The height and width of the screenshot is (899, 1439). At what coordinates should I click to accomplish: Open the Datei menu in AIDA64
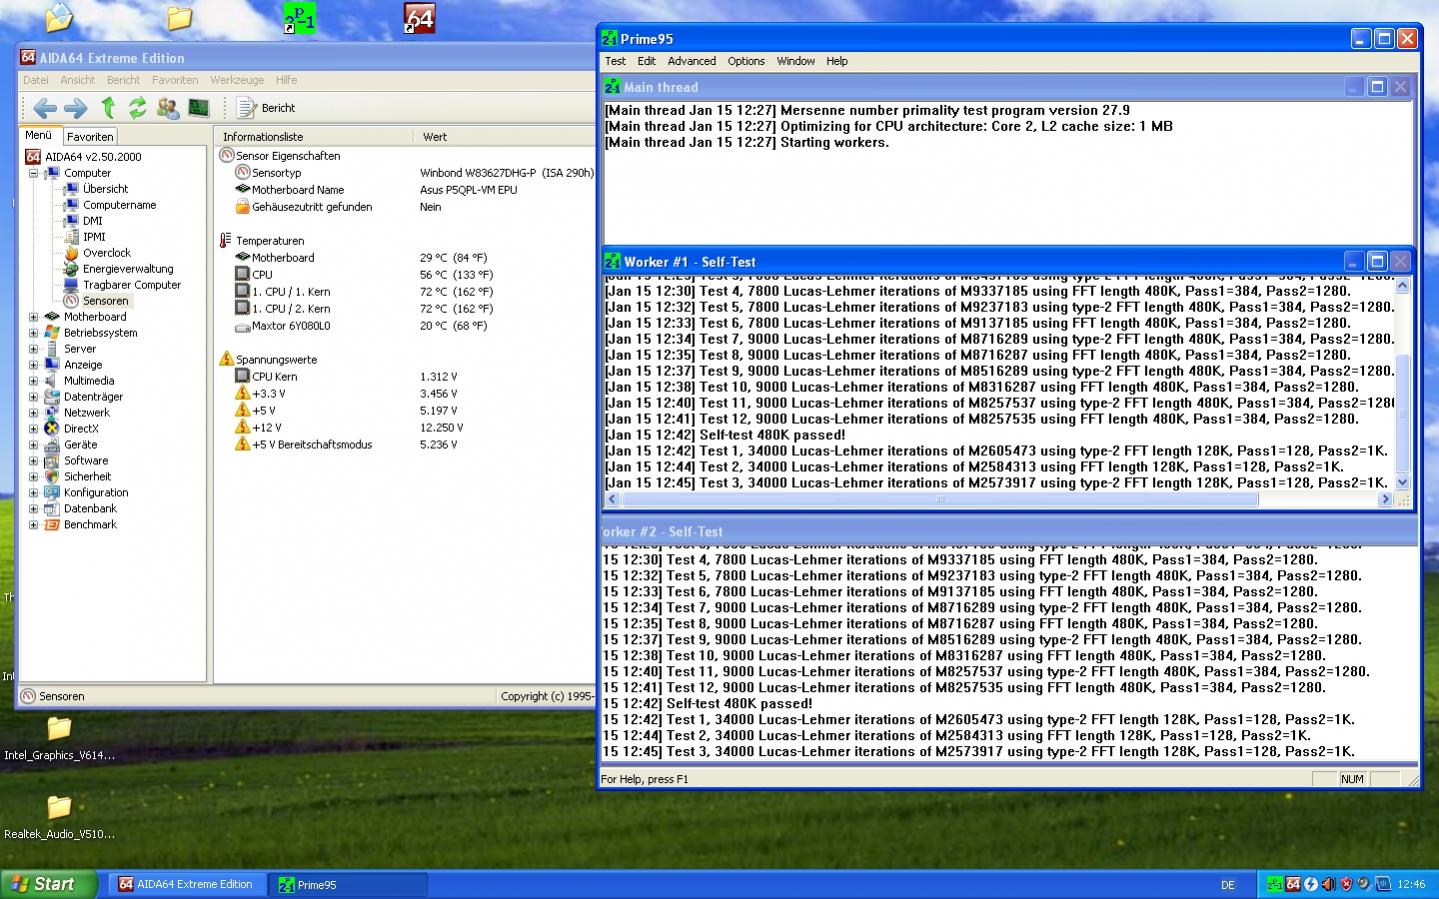coord(36,80)
